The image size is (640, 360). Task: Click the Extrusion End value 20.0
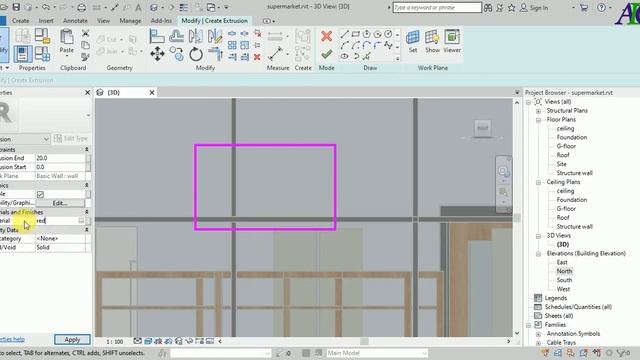coord(60,158)
